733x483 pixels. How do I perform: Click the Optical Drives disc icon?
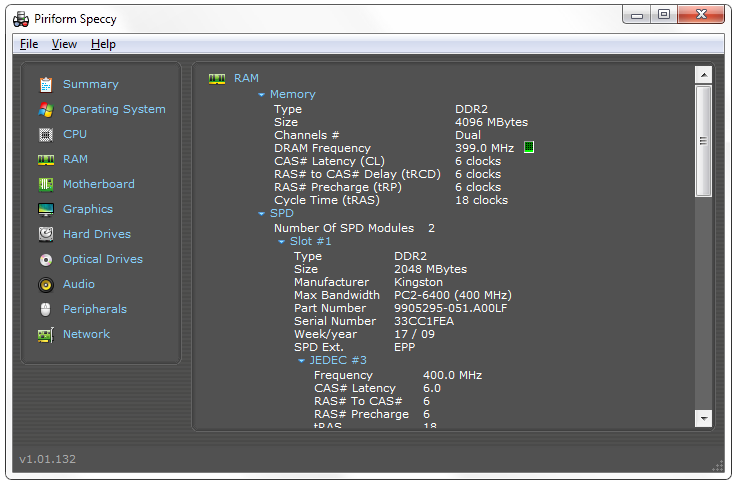tap(46, 260)
